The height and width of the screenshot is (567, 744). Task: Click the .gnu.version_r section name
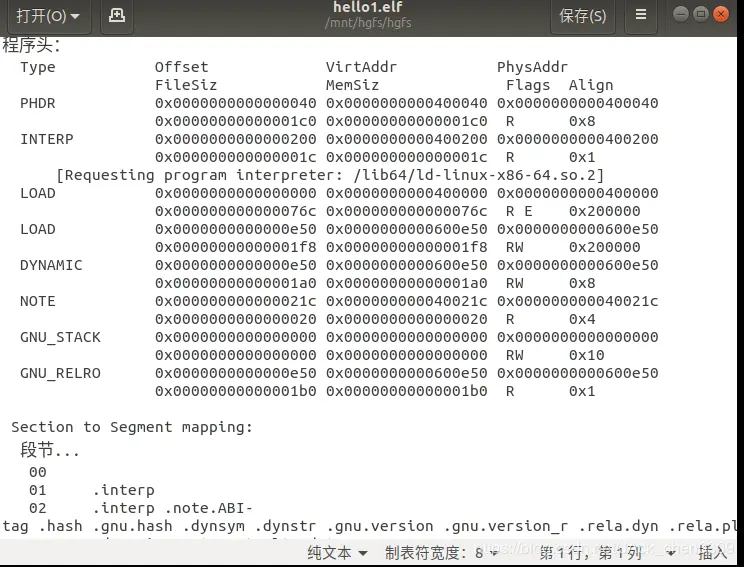tap(506, 526)
